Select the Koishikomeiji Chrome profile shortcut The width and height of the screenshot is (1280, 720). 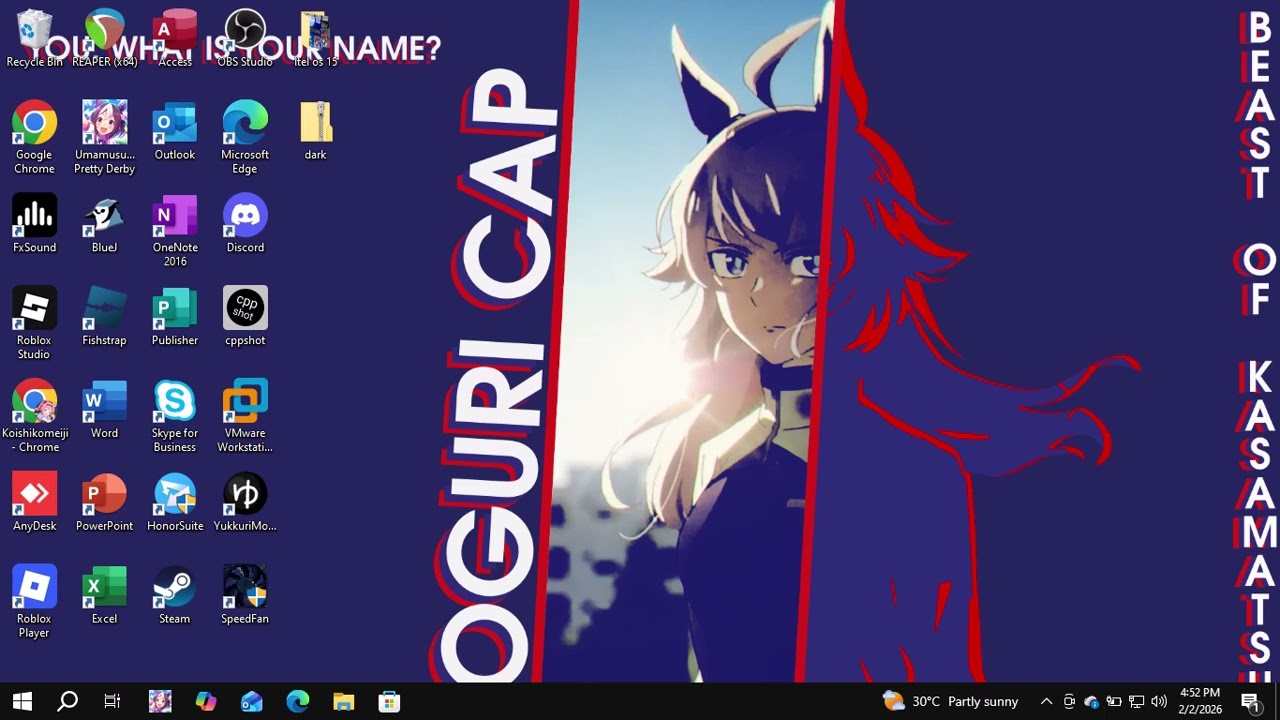pos(34,416)
